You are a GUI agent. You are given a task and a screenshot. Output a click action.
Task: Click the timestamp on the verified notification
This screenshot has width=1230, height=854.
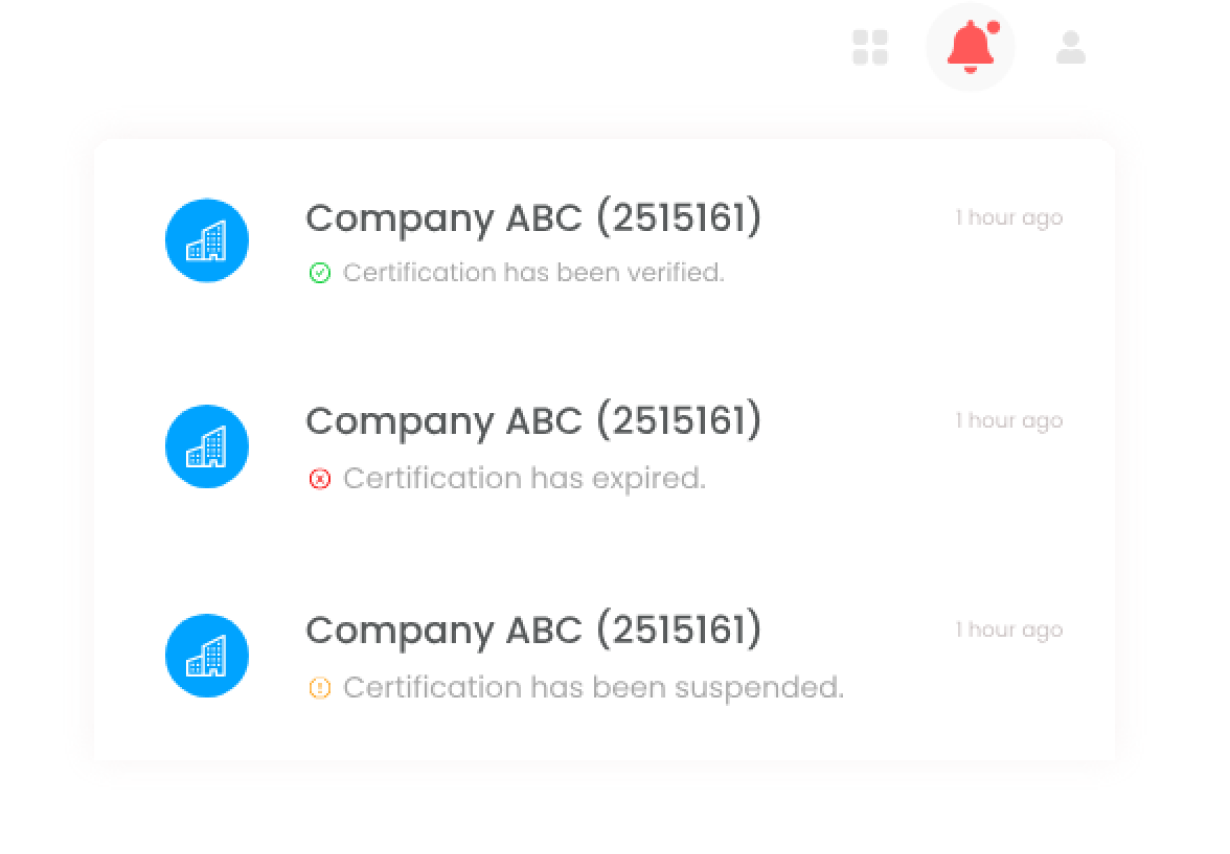point(1009,218)
